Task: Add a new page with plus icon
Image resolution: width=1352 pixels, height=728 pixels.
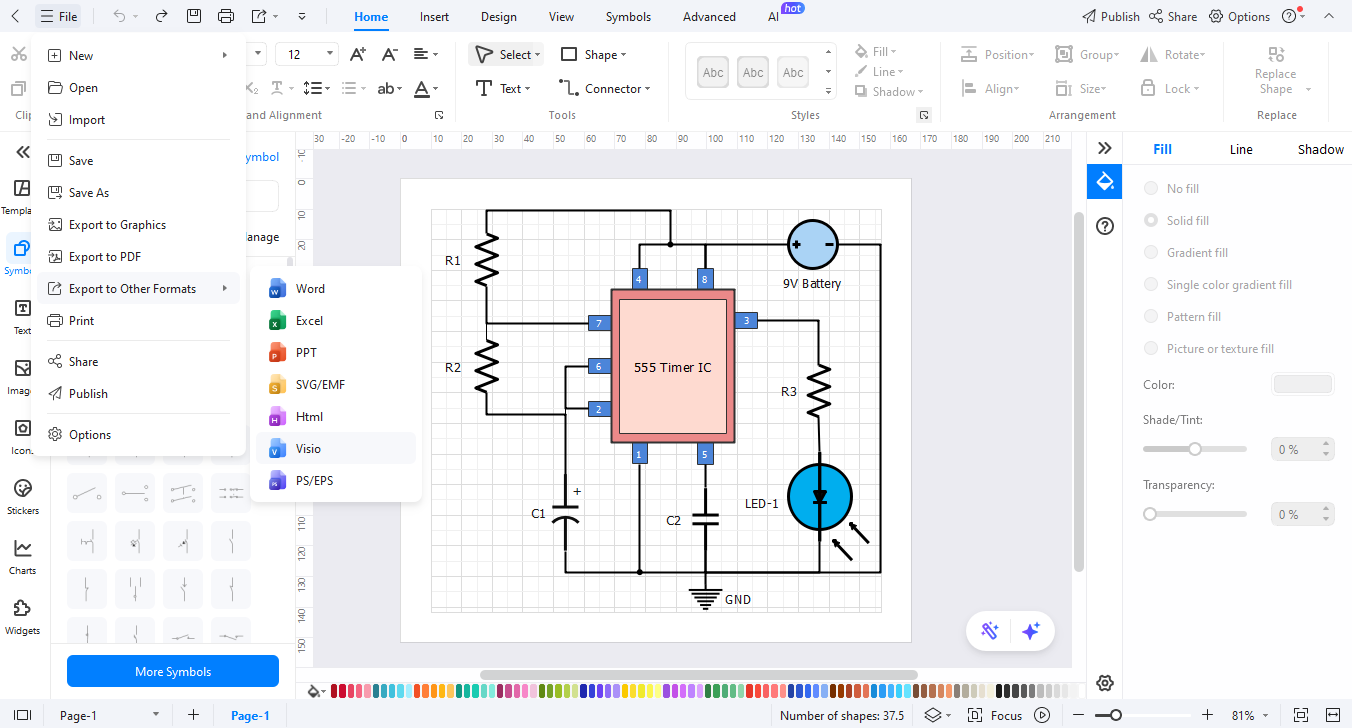Action: click(193, 715)
